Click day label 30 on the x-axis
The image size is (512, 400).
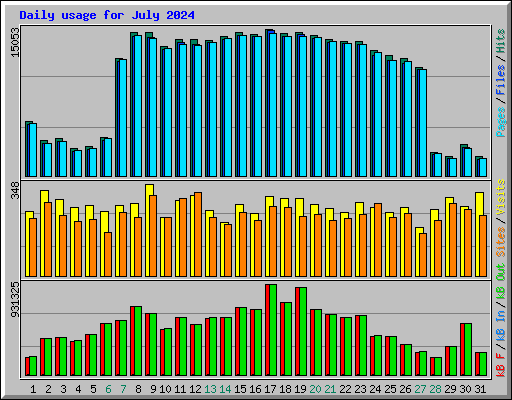point(465,389)
